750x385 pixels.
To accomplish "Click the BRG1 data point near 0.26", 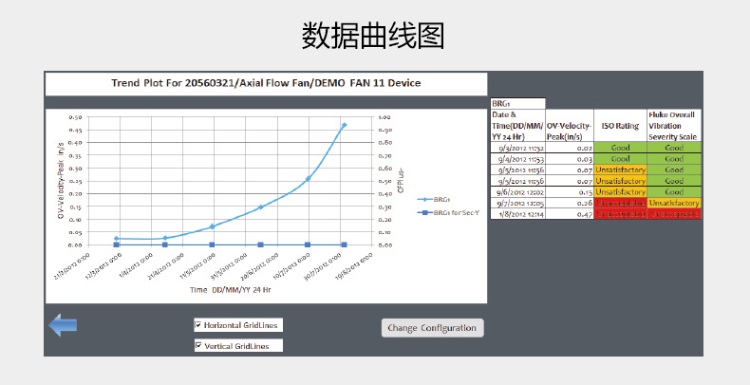I will coord(308,179).
